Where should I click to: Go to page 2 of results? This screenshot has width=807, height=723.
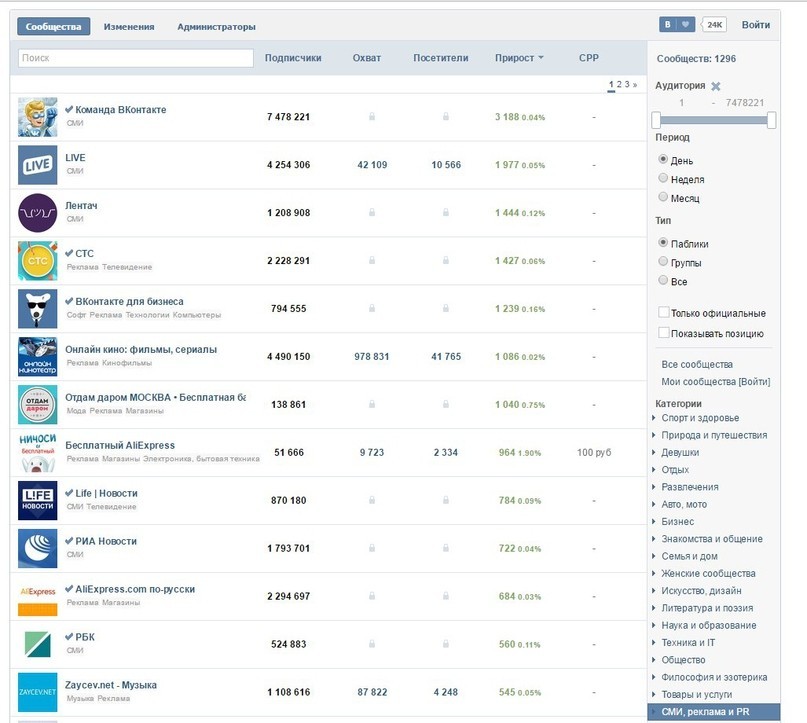click(x=619, y=84)
